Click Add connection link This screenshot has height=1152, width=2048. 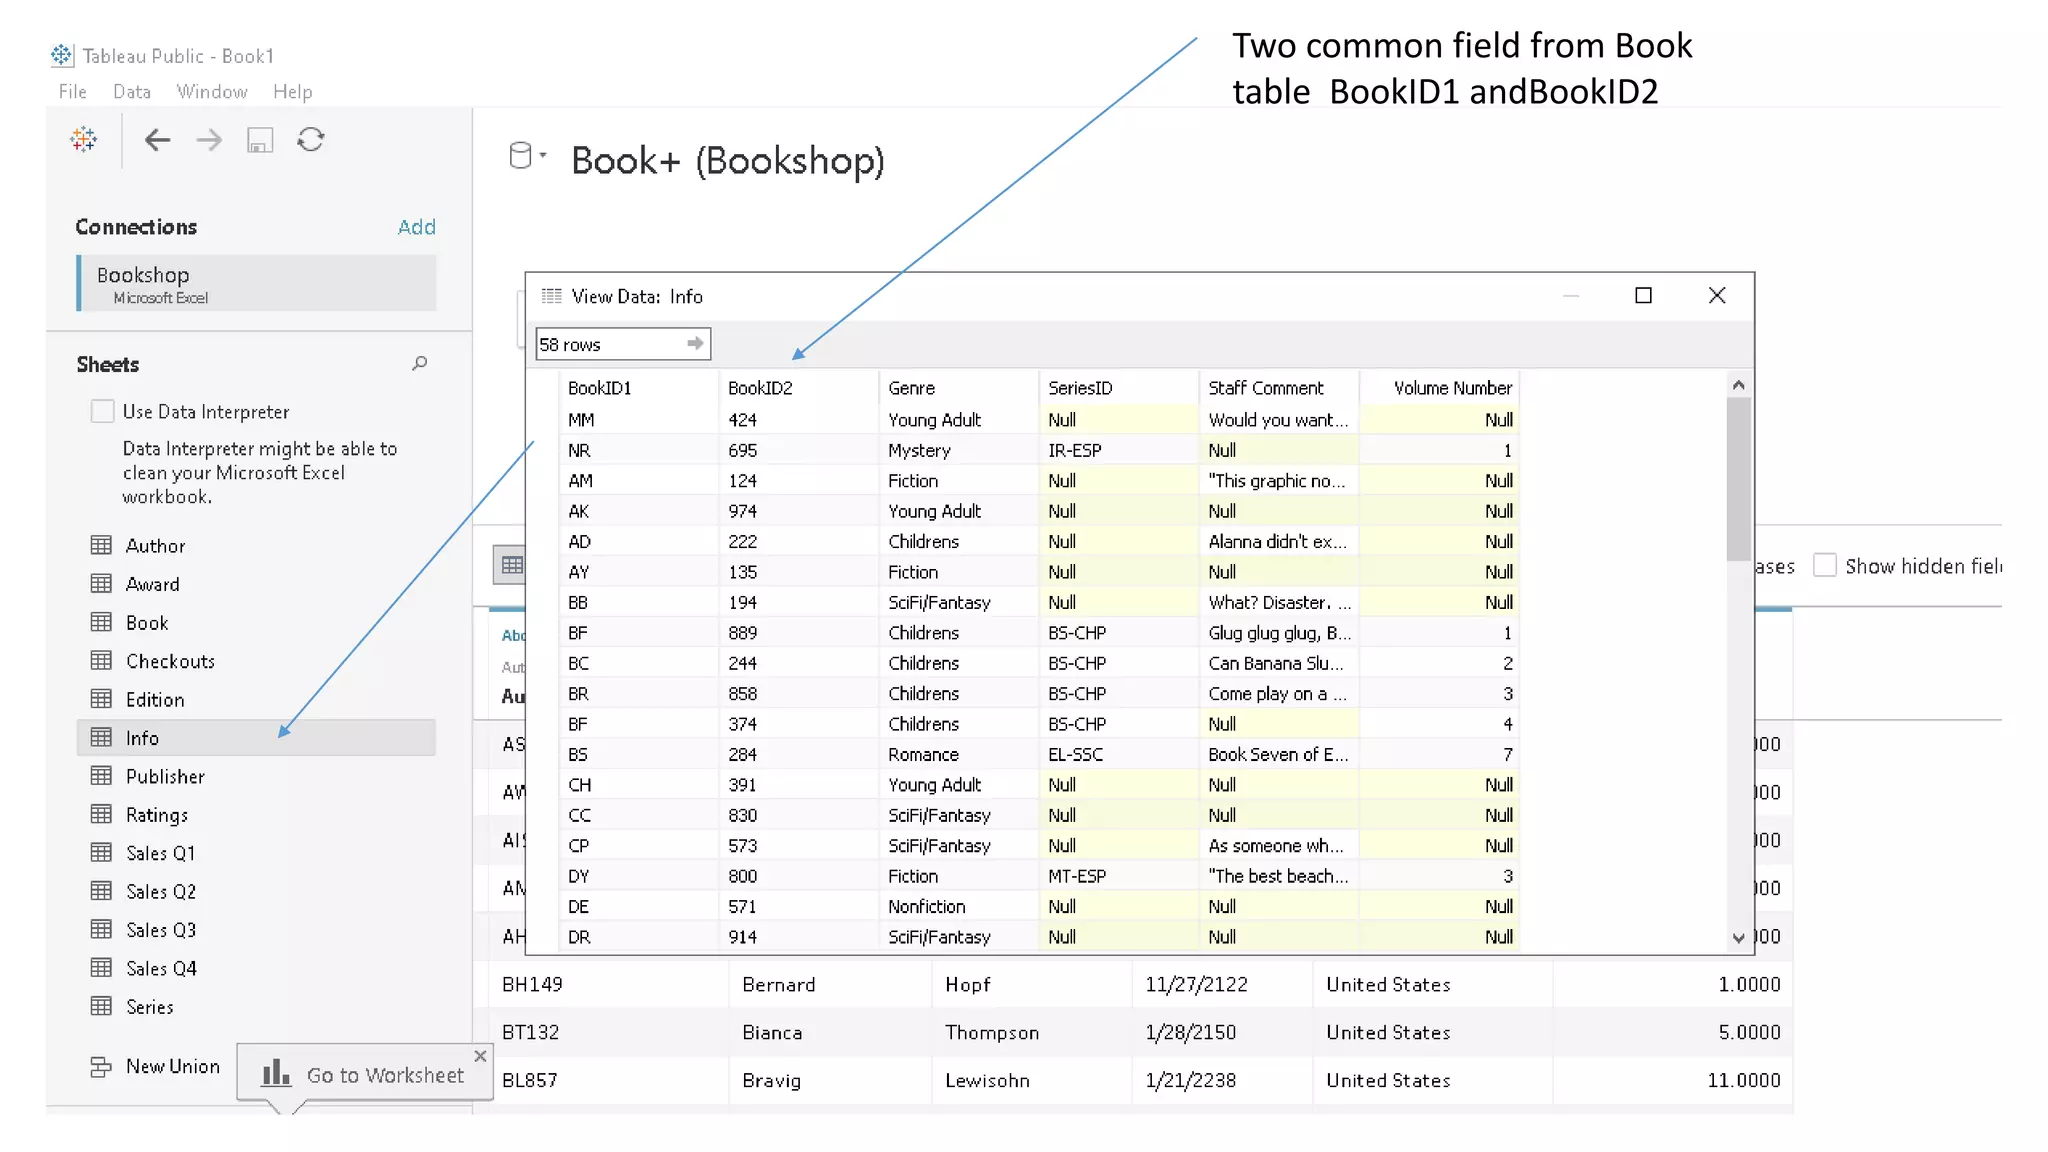(417, 227)
